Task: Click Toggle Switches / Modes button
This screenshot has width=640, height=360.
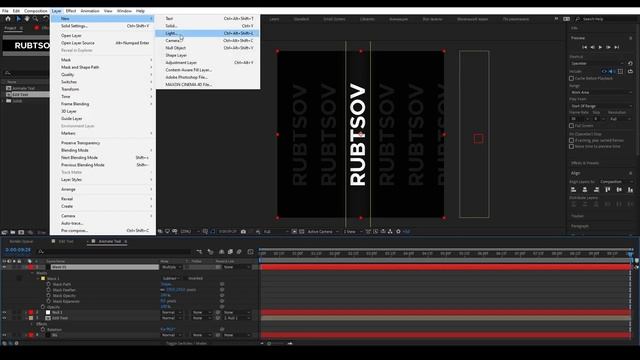Action: point(187,343)
